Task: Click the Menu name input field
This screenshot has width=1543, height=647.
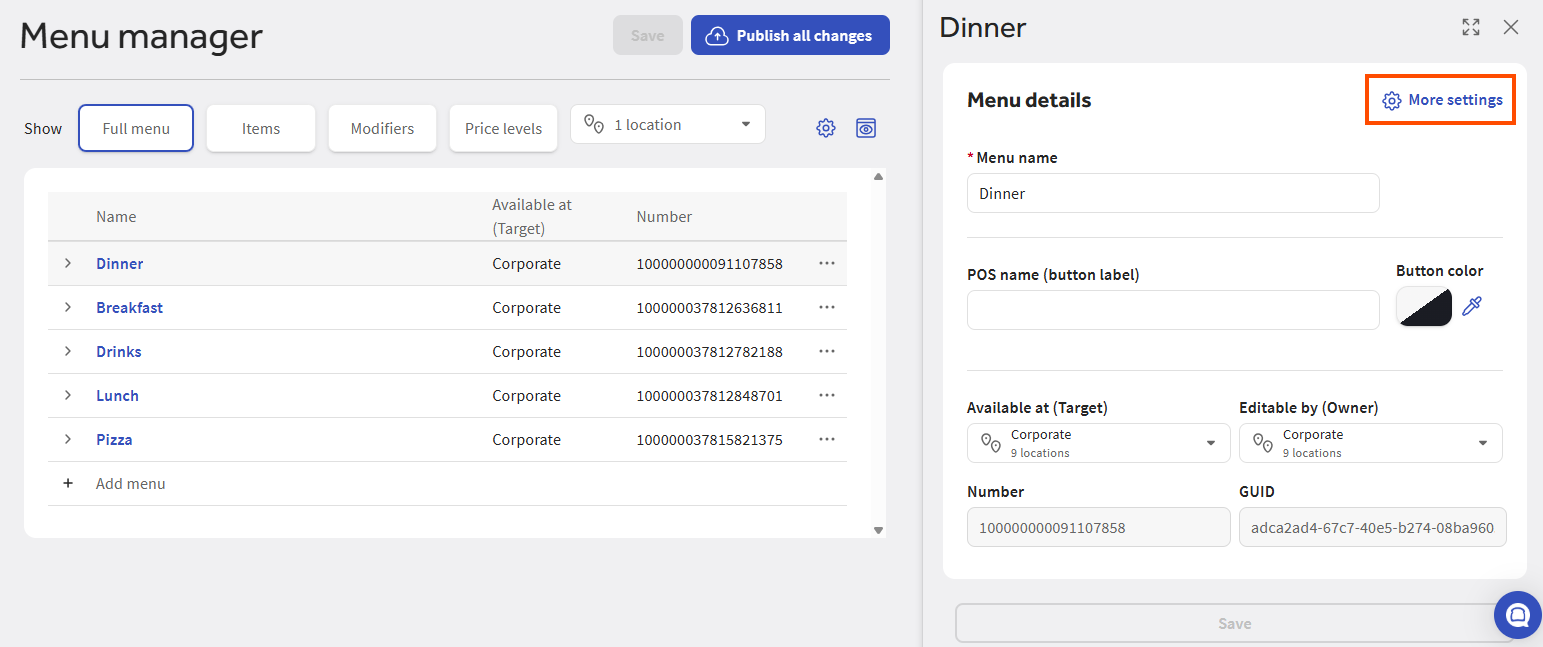Action: 1172,193
